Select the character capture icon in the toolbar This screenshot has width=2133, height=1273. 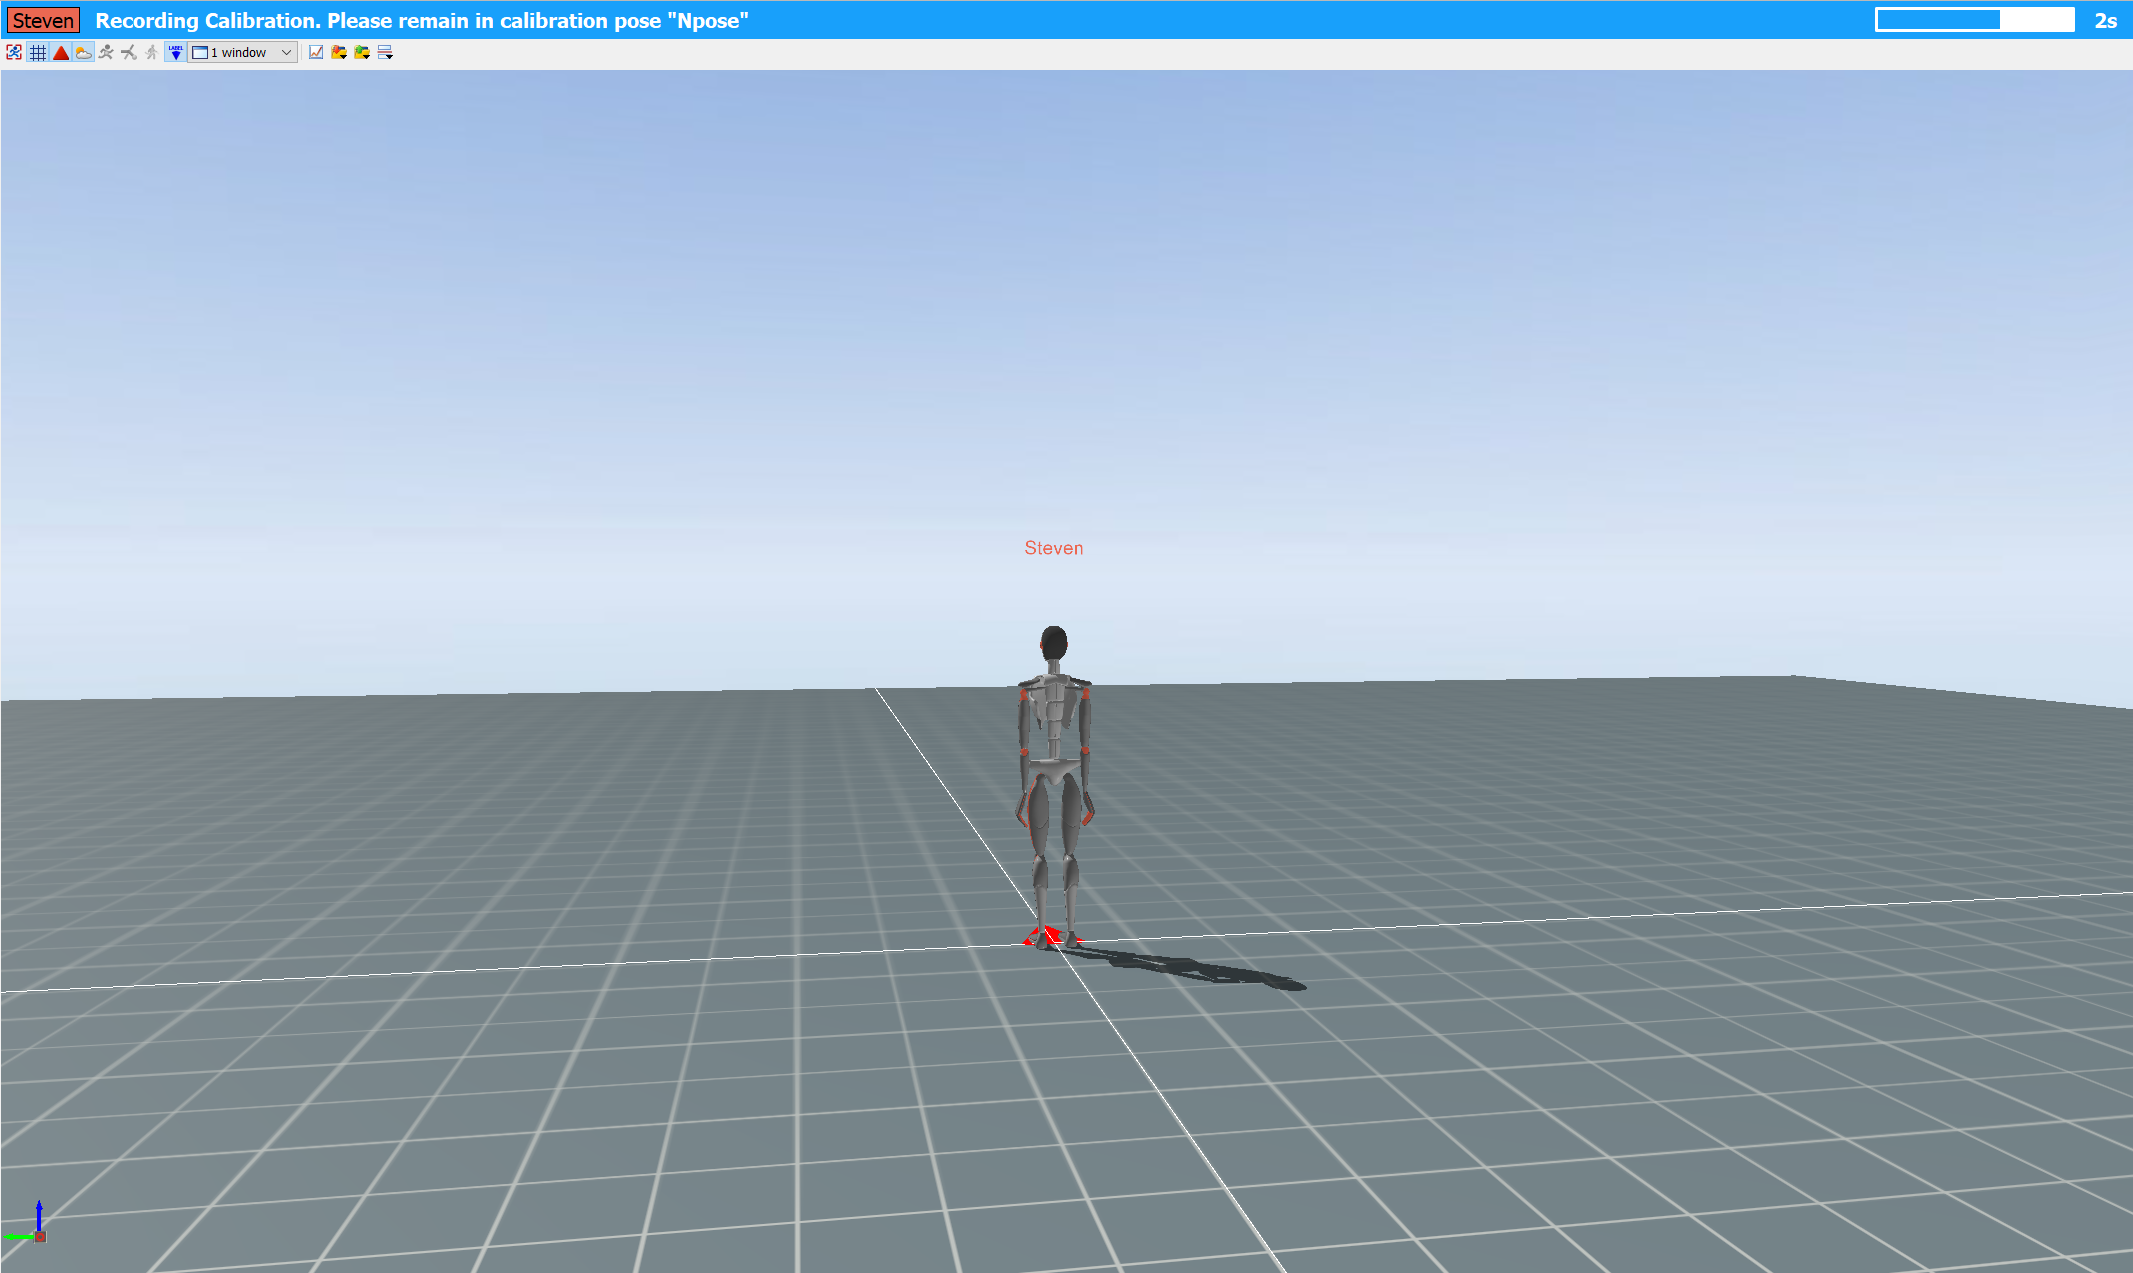point(14,52)
